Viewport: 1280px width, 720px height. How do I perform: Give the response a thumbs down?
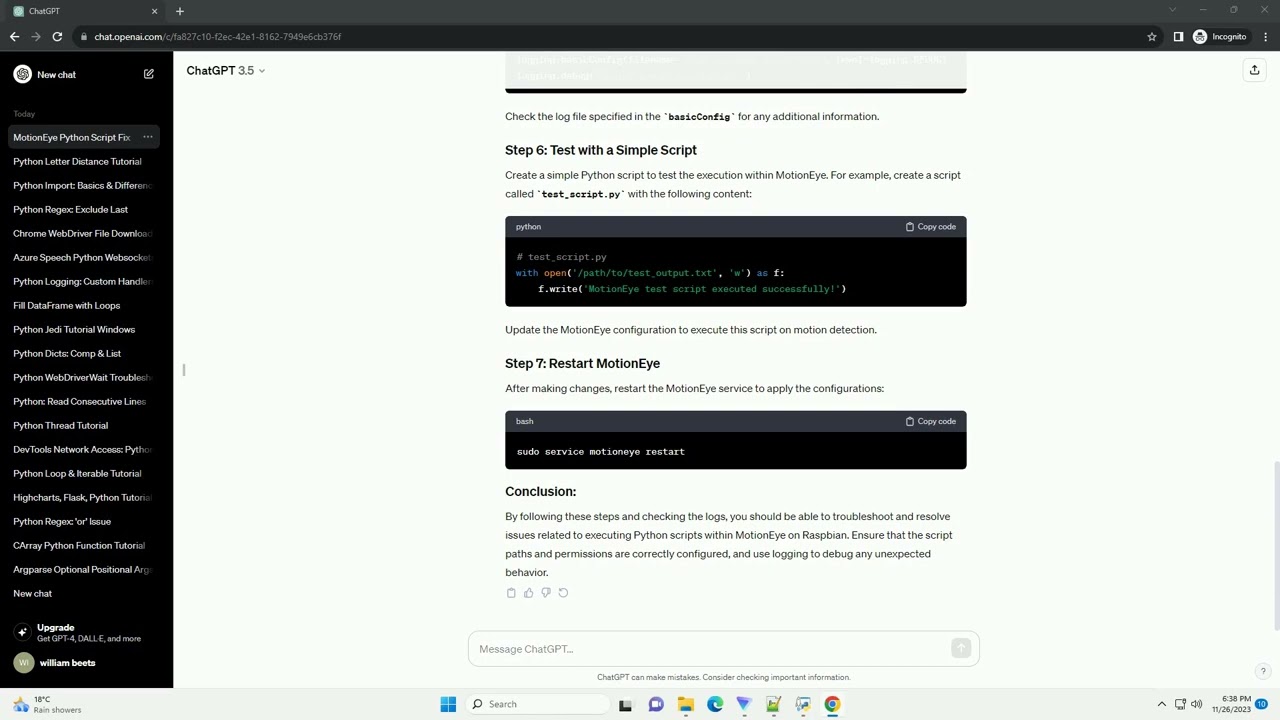point(545,593)
